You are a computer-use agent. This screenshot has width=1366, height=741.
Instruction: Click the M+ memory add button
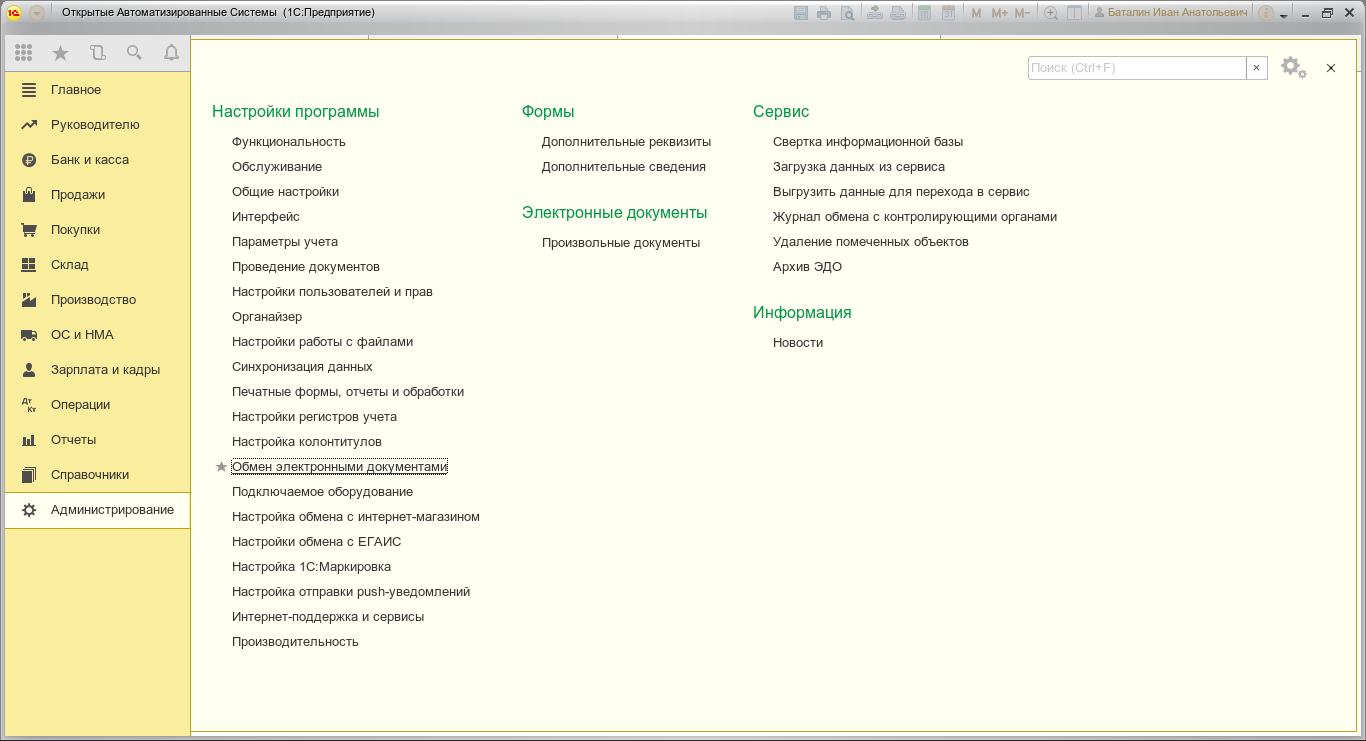tap(999, 13)
